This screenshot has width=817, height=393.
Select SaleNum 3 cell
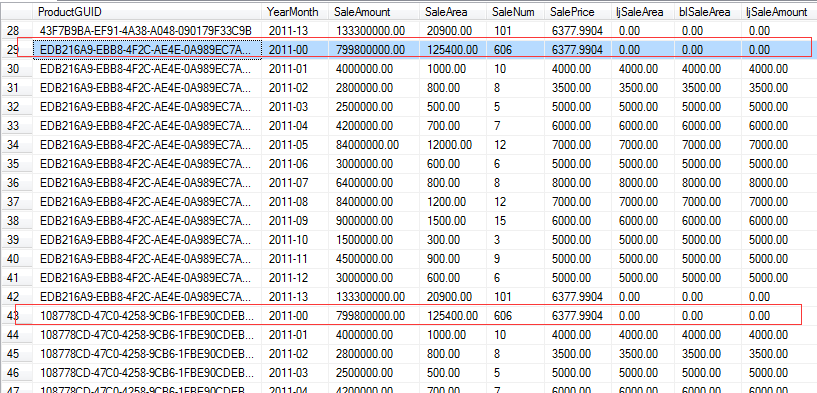point(516,240)
